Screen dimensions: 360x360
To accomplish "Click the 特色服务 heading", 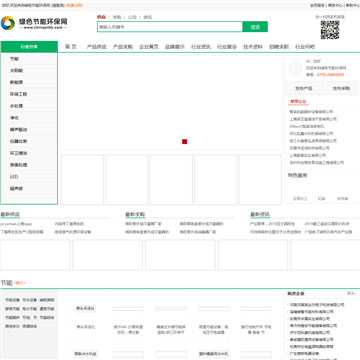I will coord(298,175).
